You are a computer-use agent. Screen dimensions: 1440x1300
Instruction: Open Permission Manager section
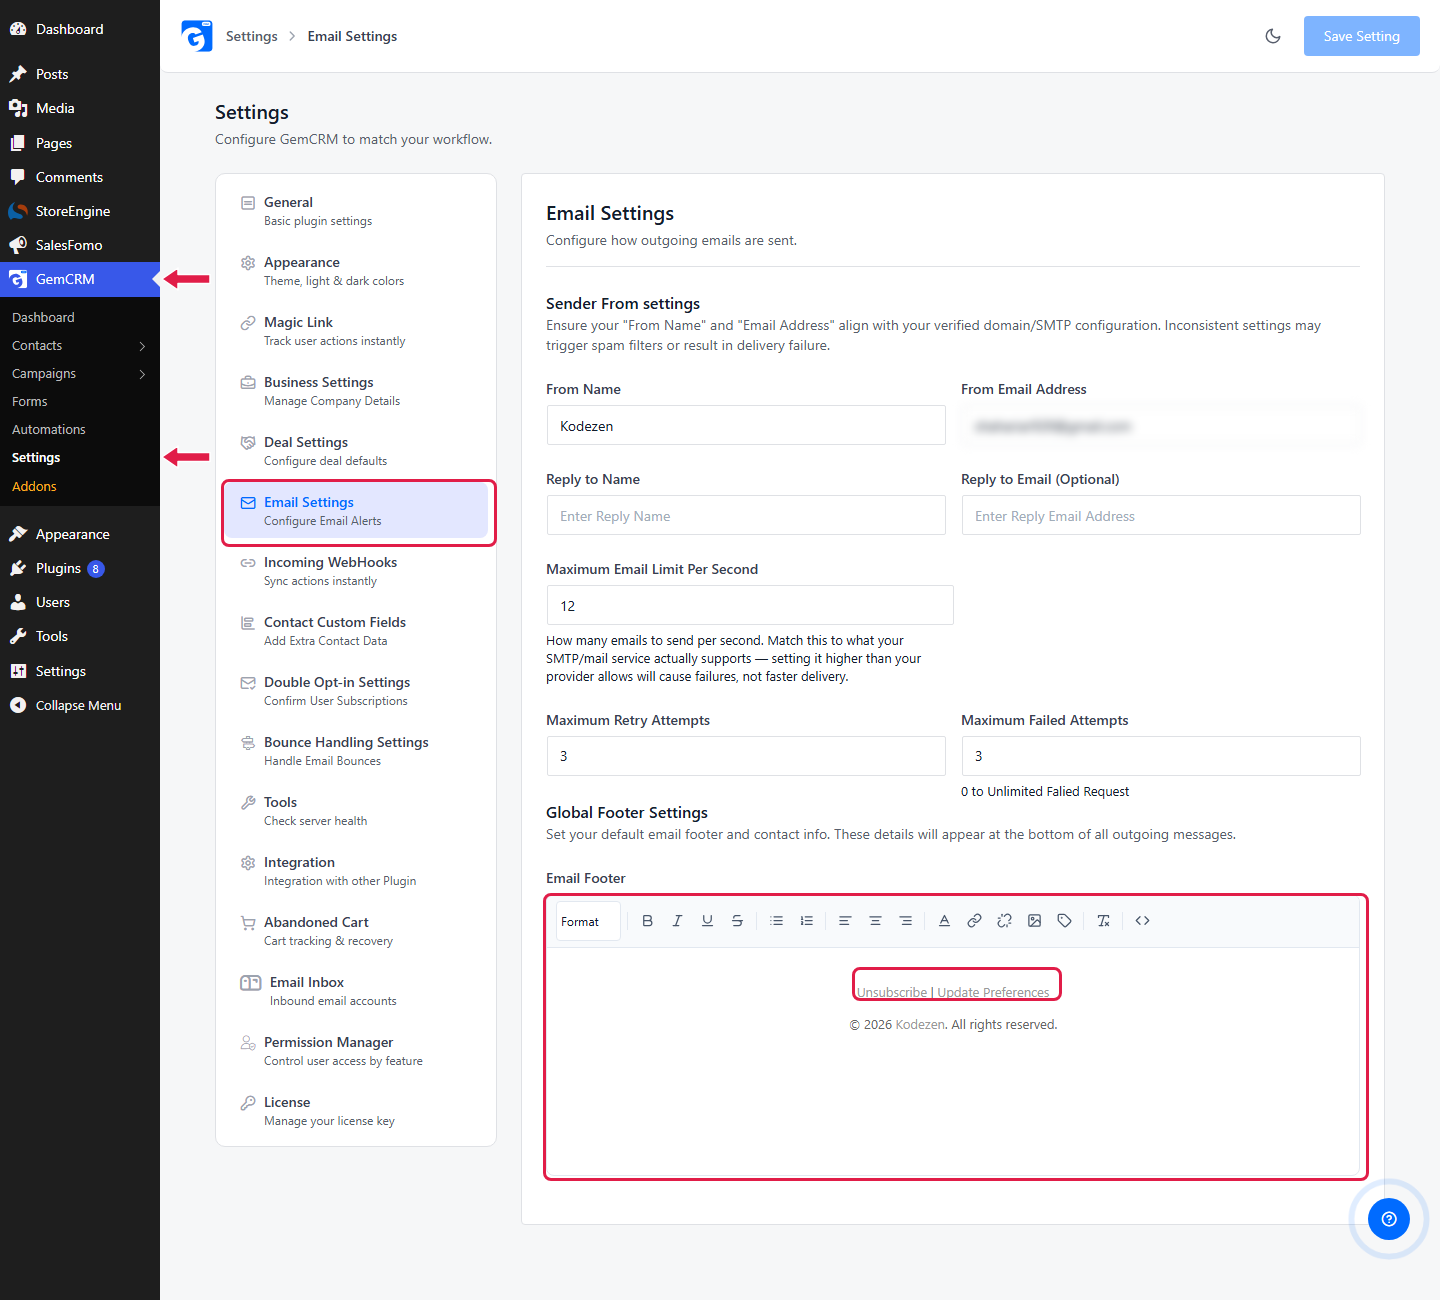356,1051
